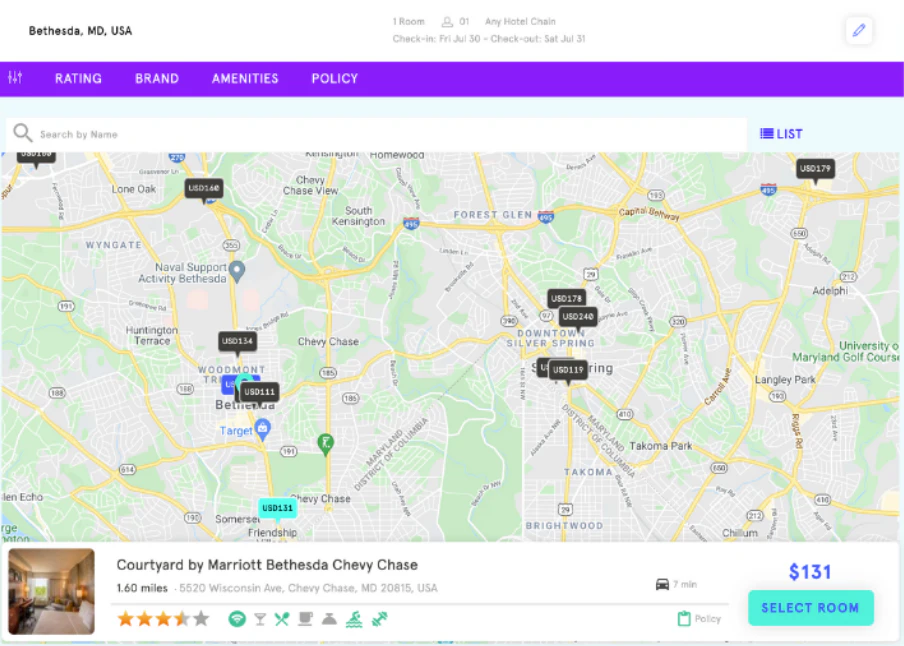Click the cocktail bar amenity icon

click(x=259, y=619)
